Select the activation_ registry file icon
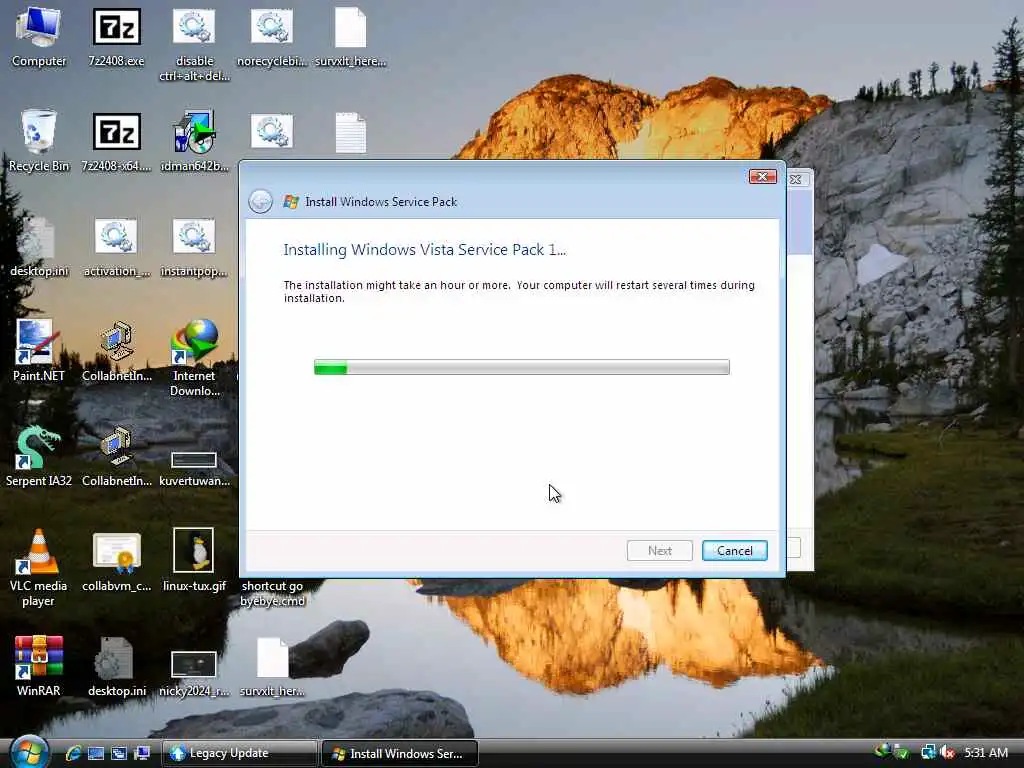1024x768 pixels. [116, 247]
